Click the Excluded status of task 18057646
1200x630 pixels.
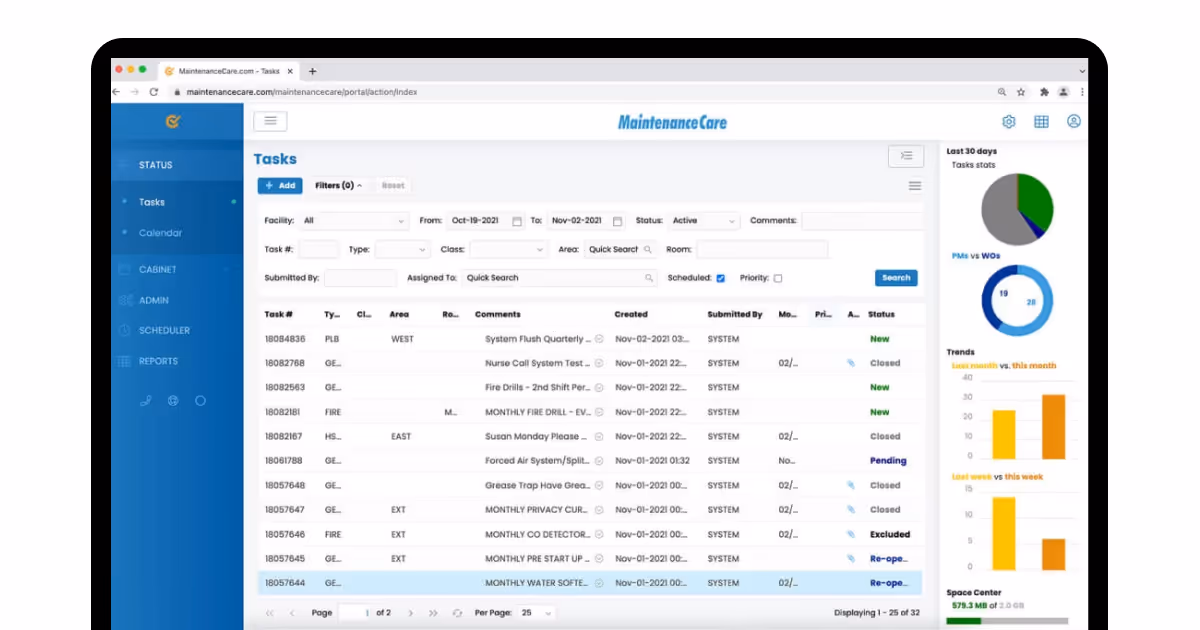(890, 535)
